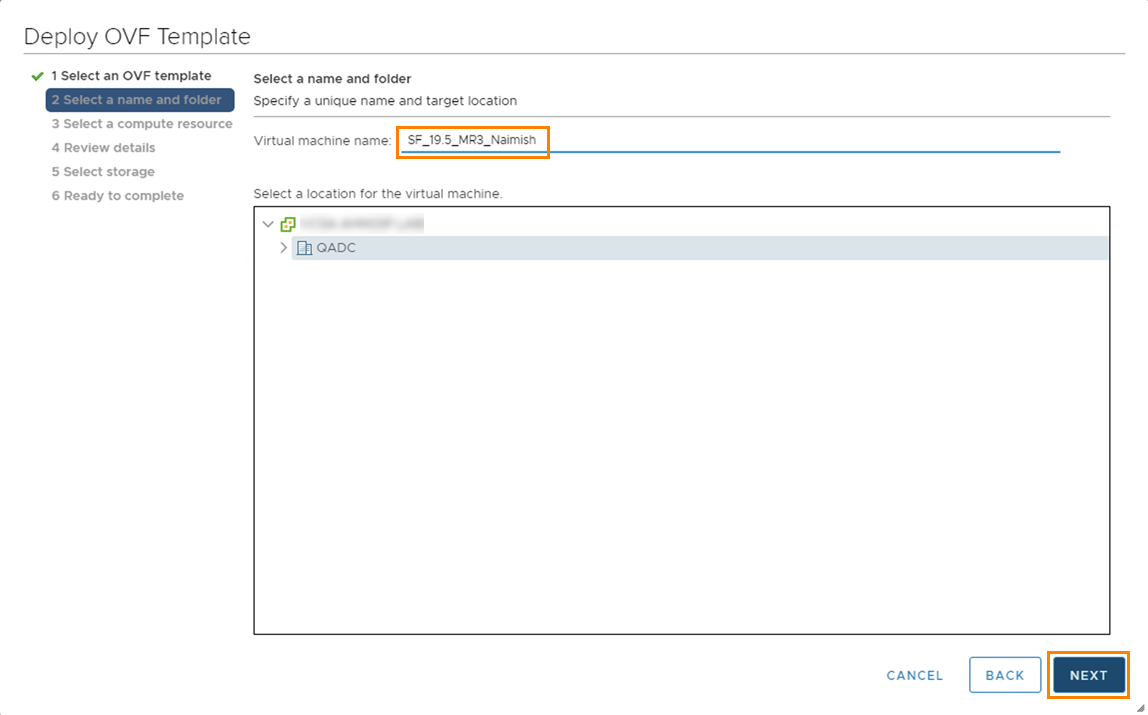Select step "6 Ready to complete"
The image size is (1148, 715).
click(x=117, y=195)
